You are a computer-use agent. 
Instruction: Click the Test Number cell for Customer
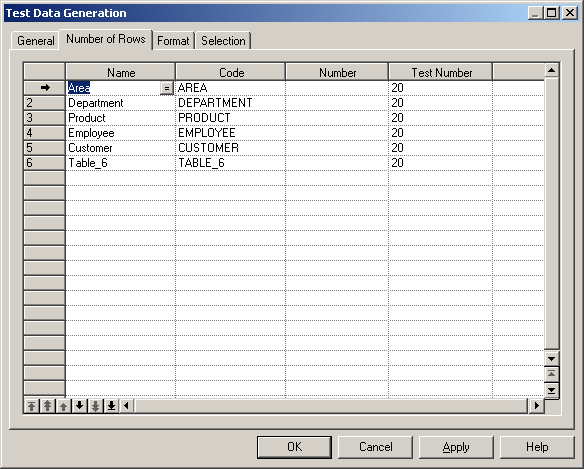pos(440,148)
